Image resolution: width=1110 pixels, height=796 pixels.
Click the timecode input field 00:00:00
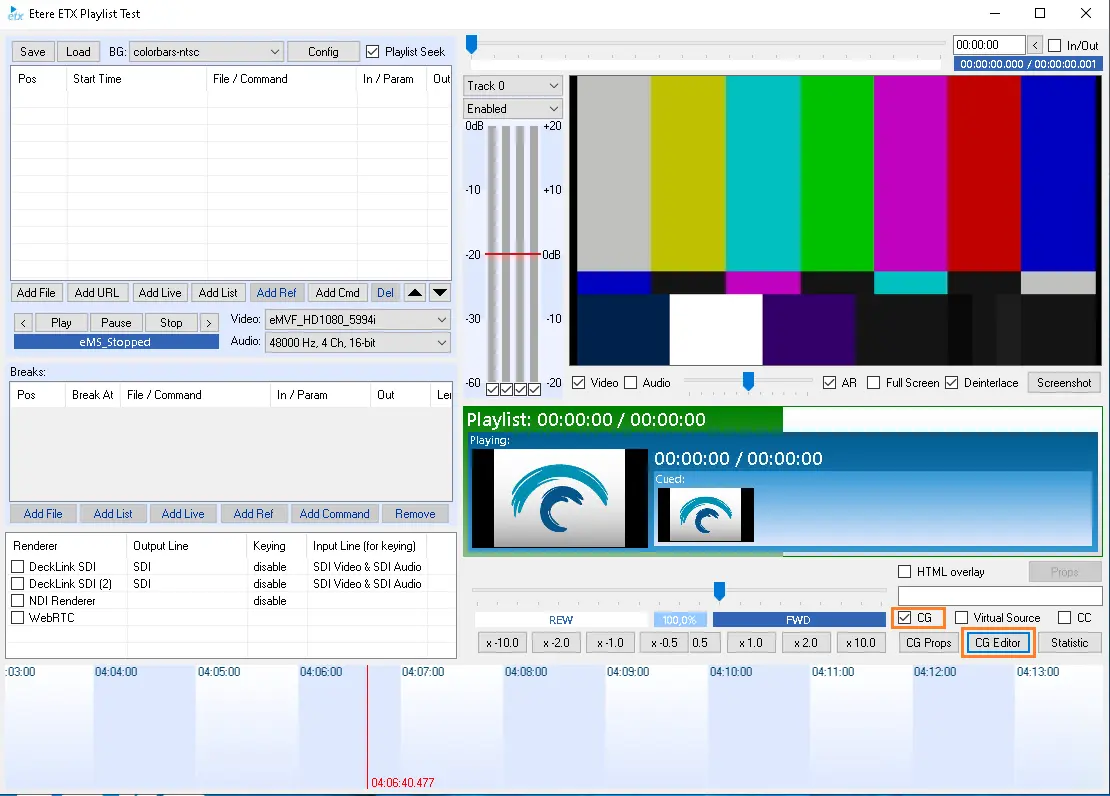[988, 45]
